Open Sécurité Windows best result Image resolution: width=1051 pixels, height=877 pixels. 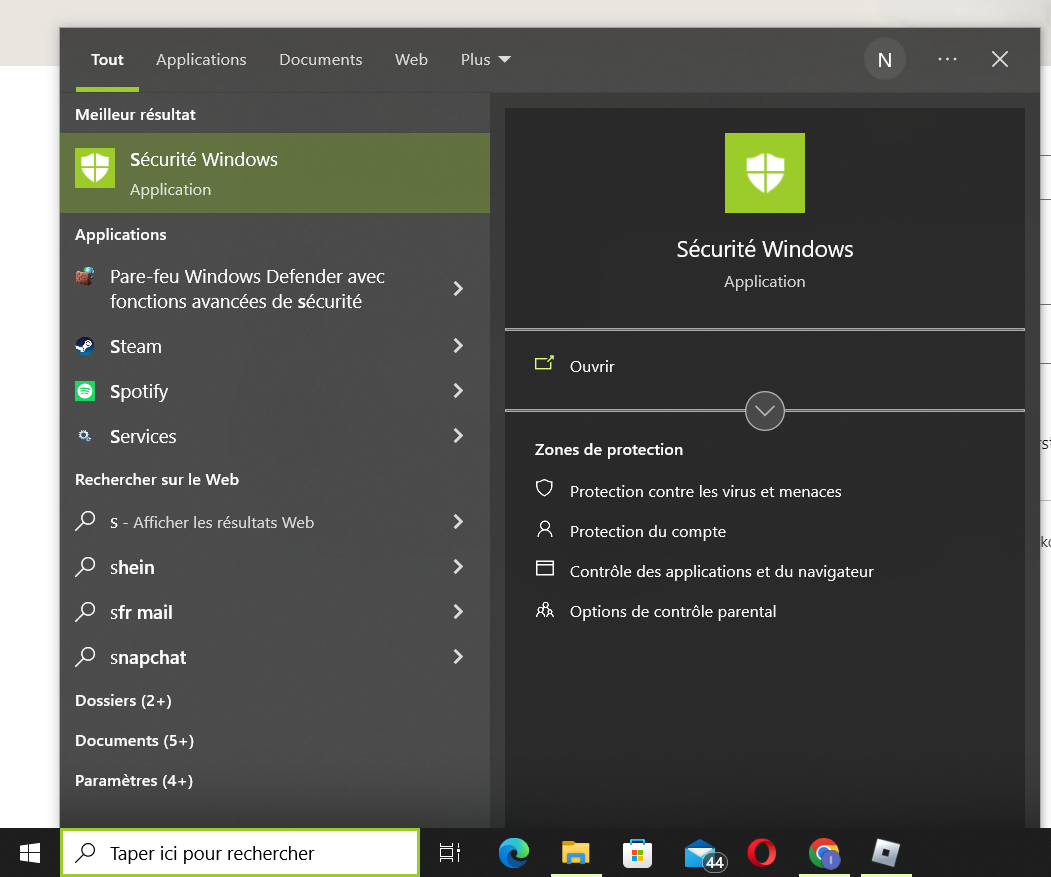tap(275, 173)
